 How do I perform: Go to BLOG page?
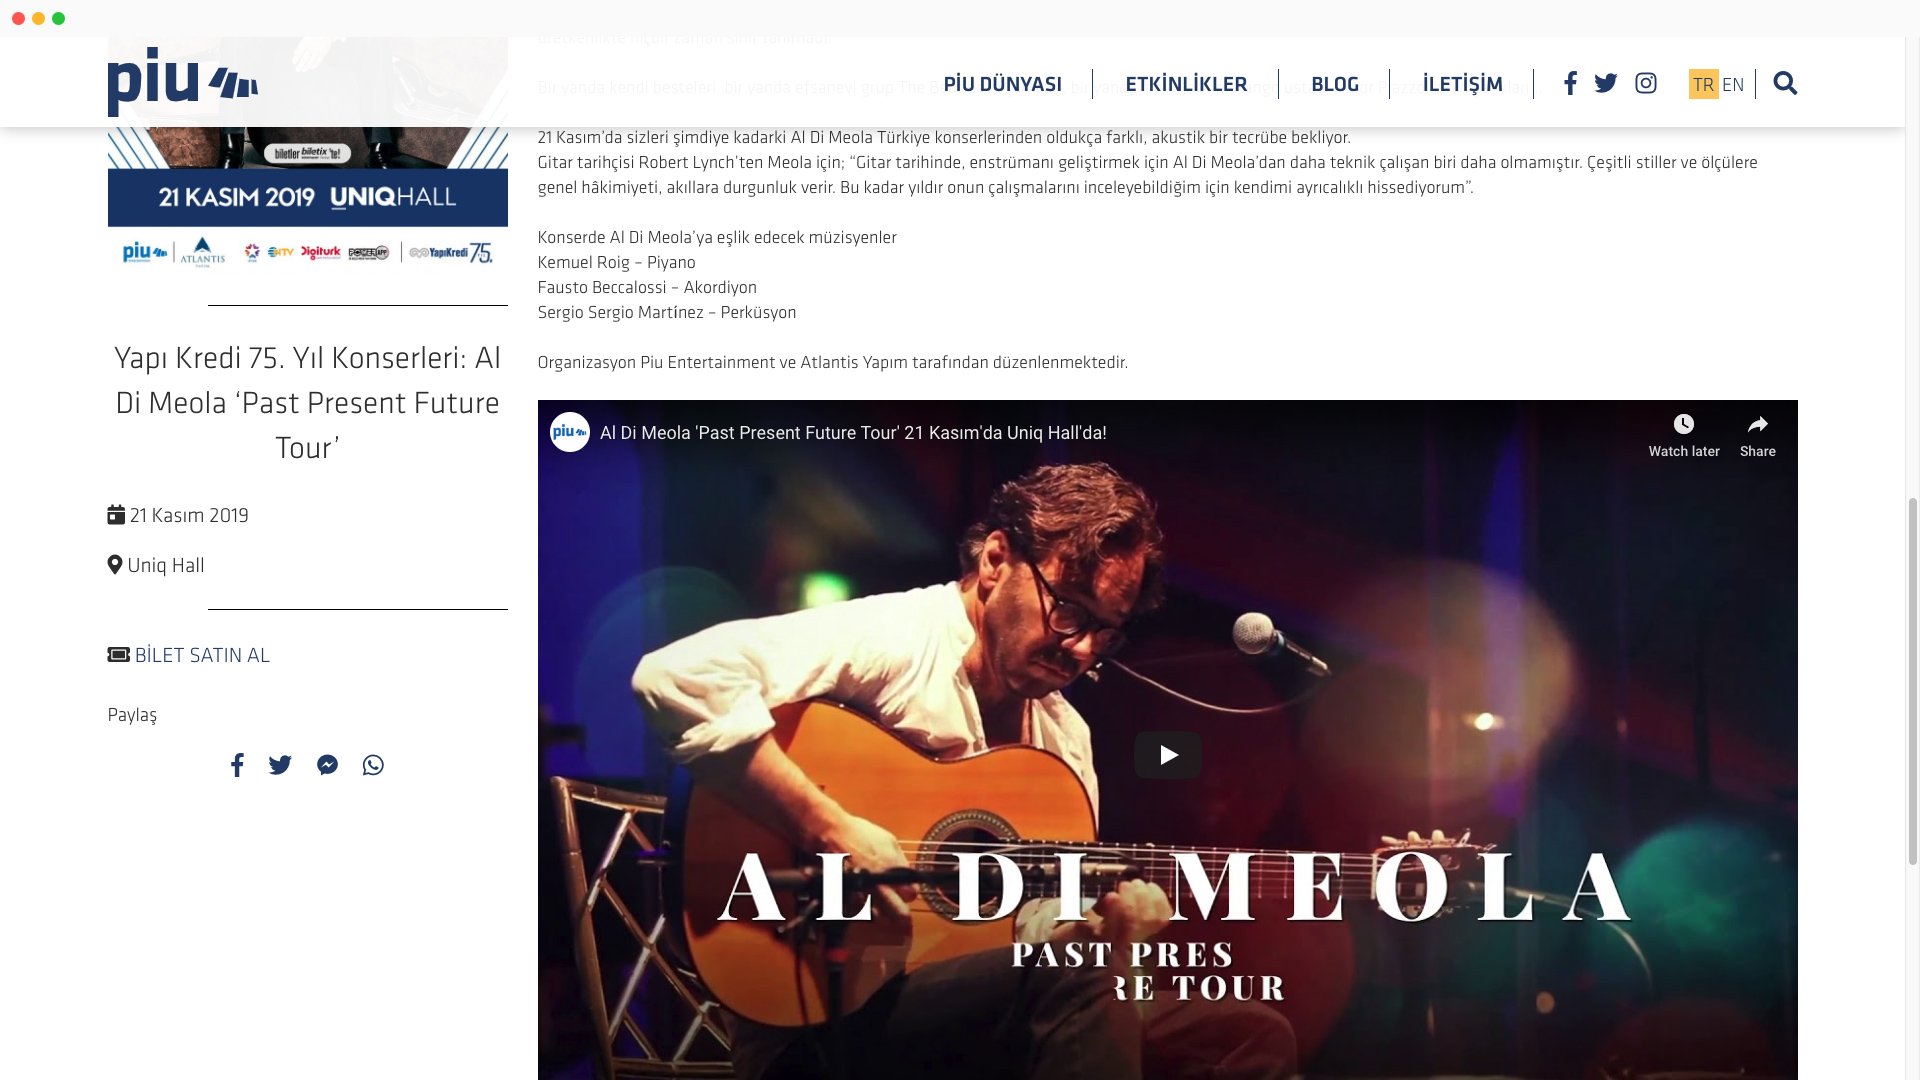1335,84
